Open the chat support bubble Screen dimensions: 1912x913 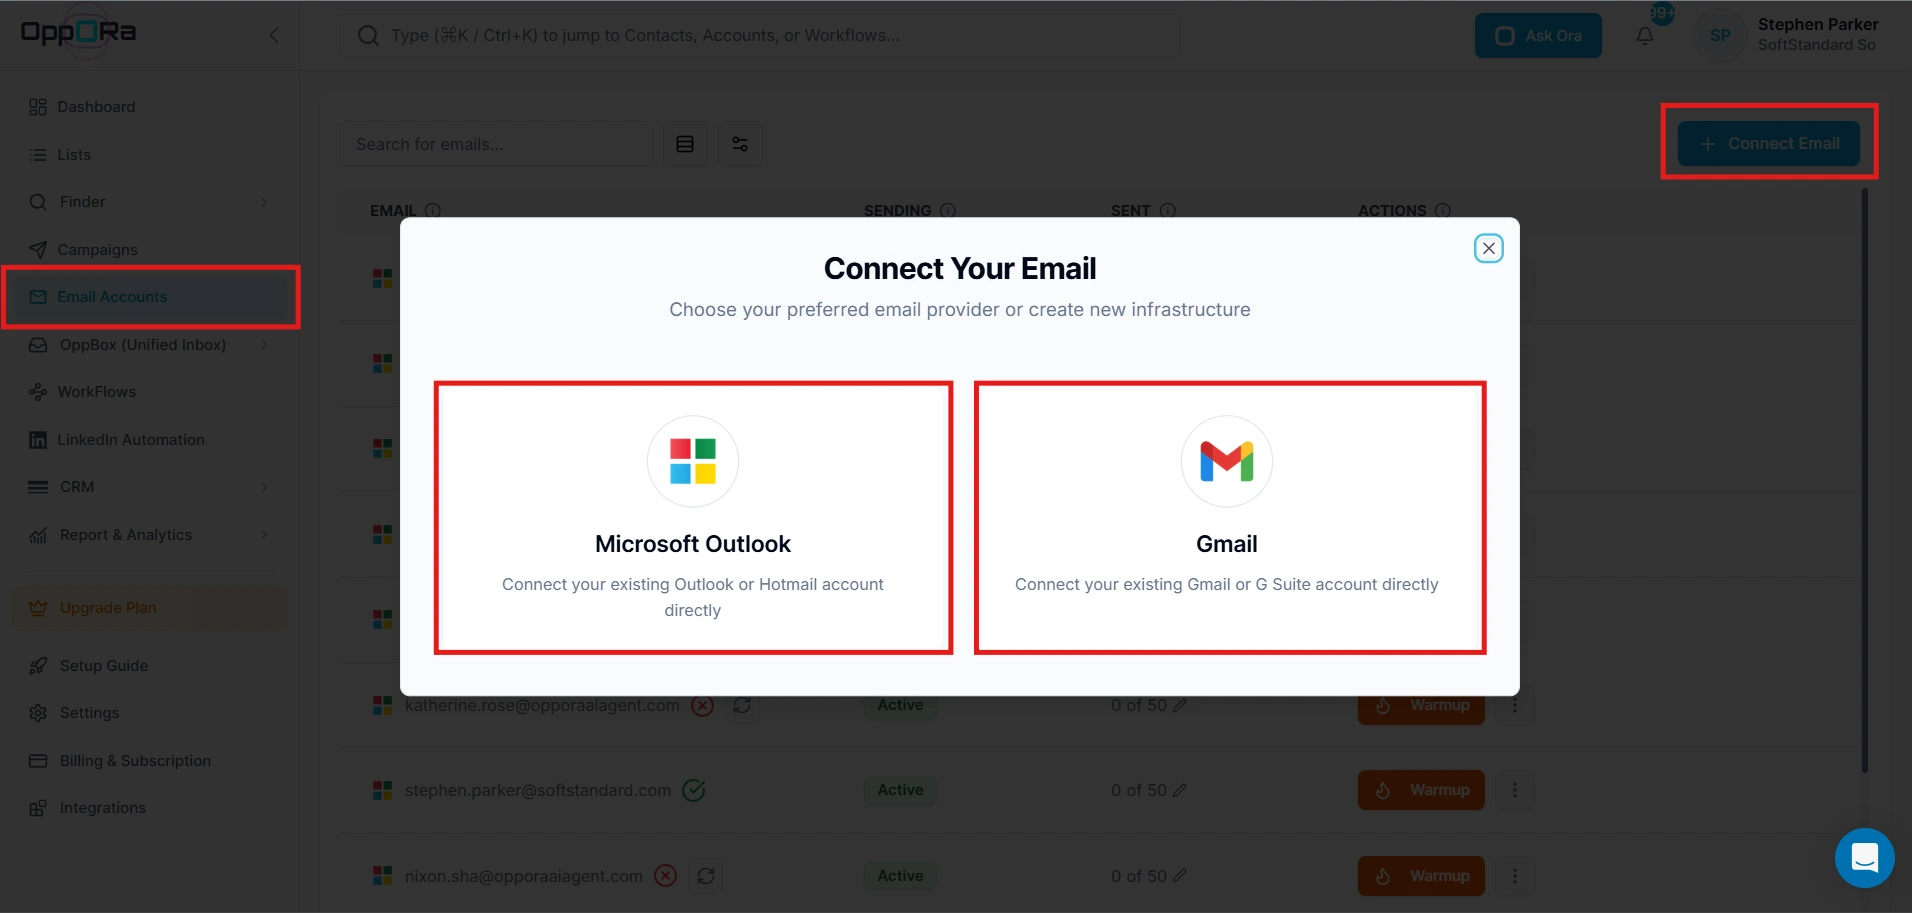pos(1864,857)
